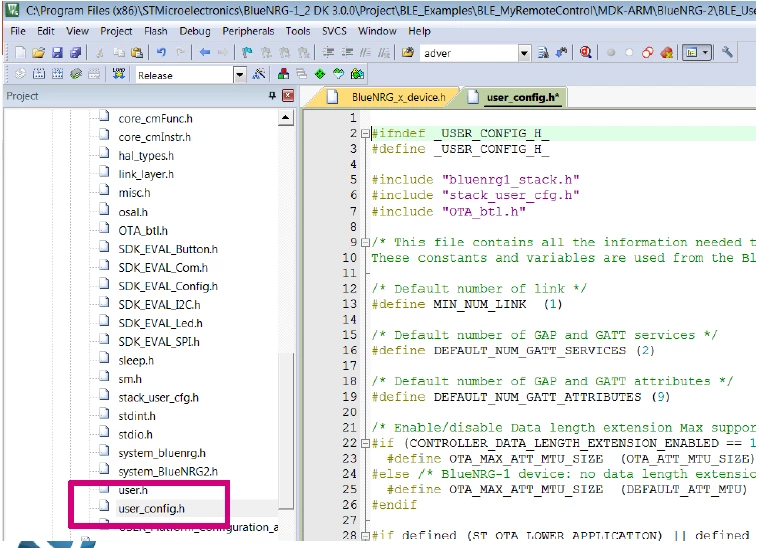Screen dimensions: 759x548
Task: Click the incremental find icon
Action: coord(562,52)
